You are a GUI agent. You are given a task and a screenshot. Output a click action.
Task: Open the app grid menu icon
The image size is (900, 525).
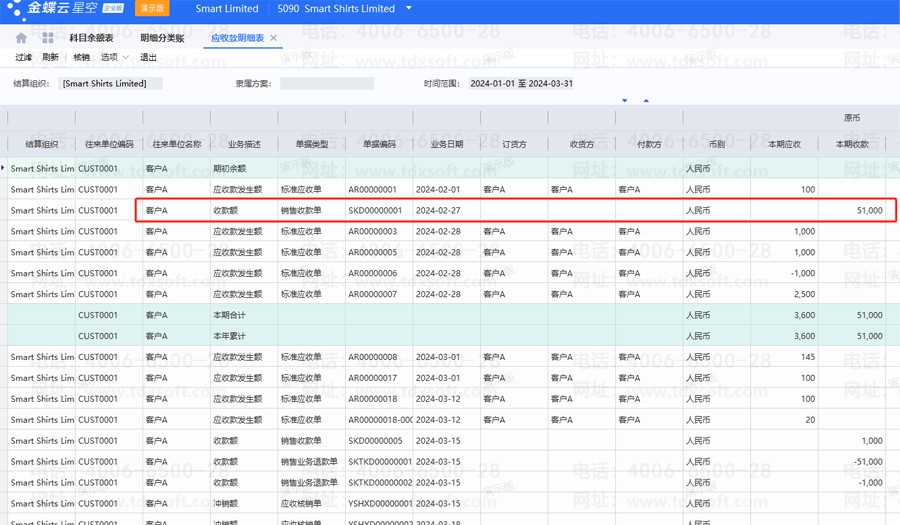point(47,38)
